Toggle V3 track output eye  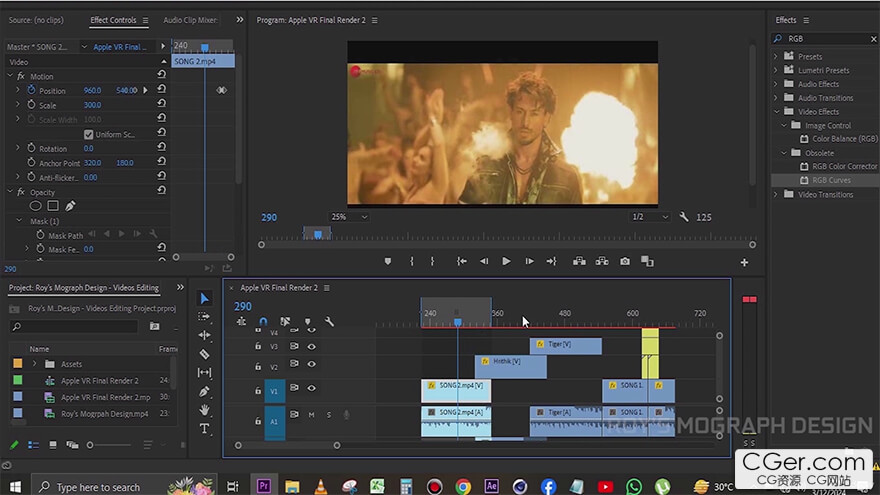point(311,346)
